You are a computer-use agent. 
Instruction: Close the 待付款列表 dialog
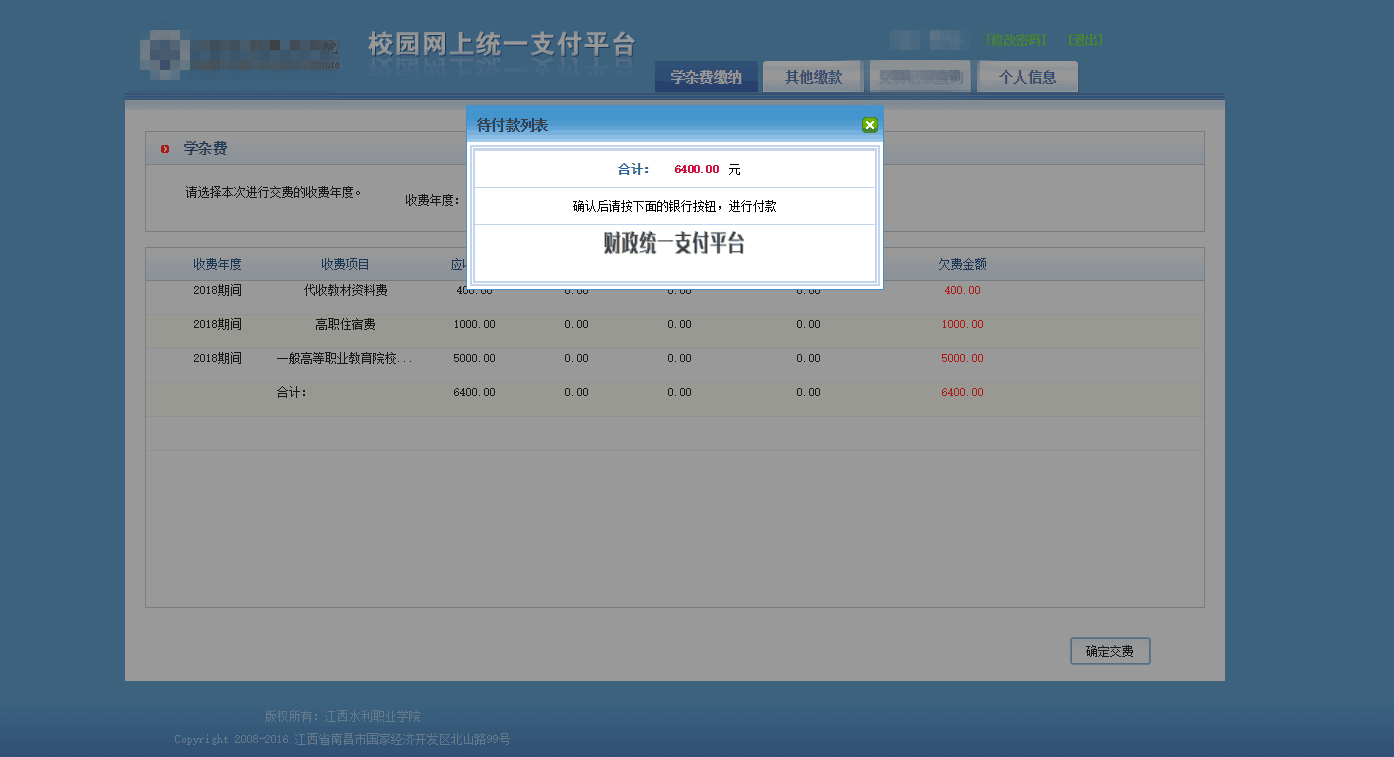[869, 125]
